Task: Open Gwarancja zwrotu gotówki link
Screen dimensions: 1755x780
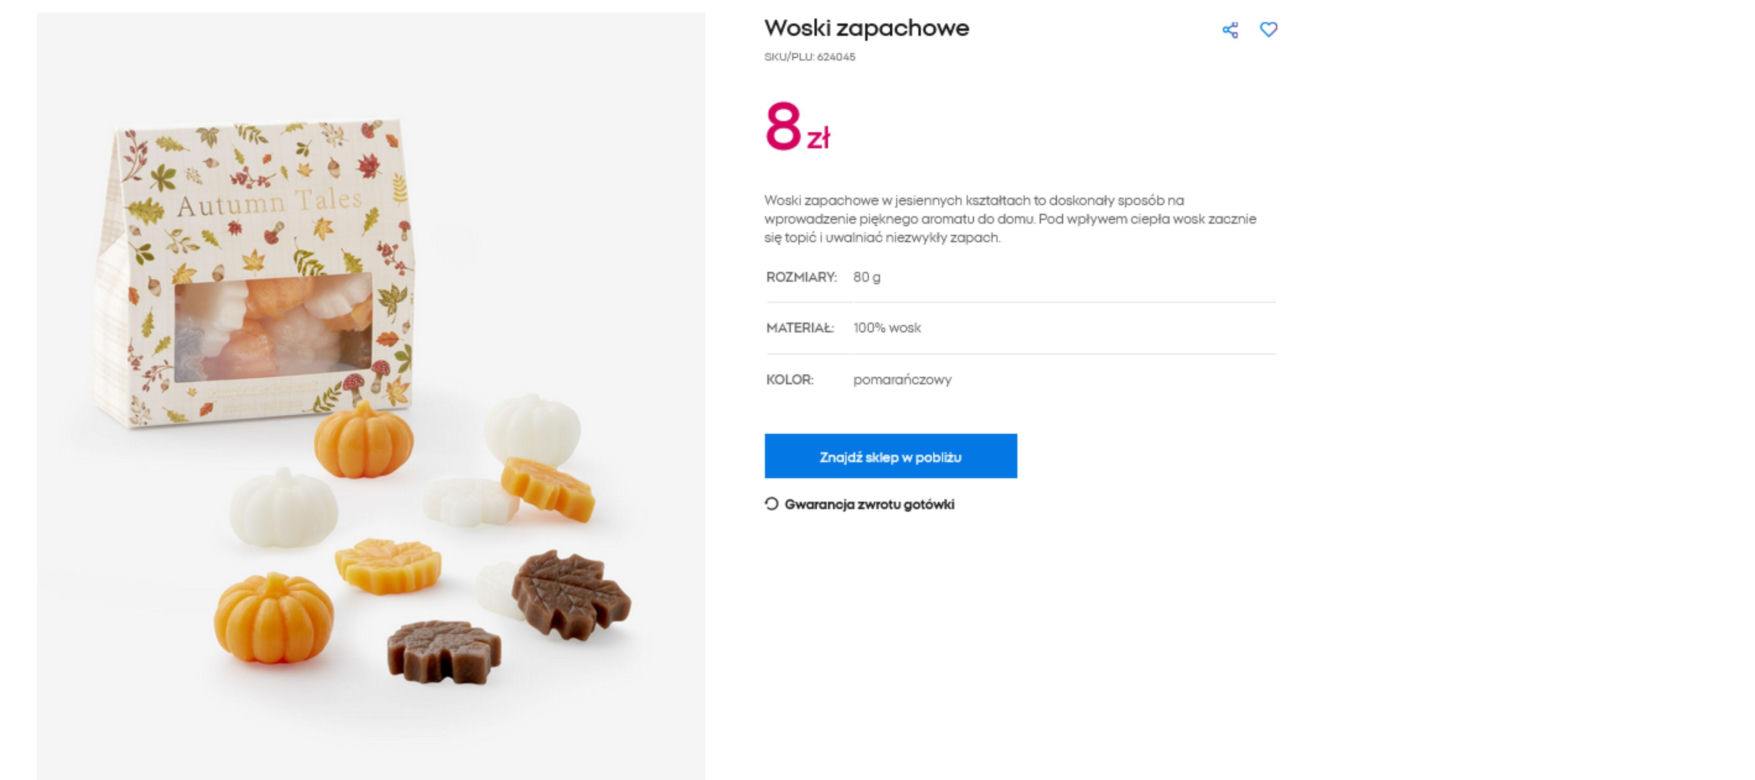Action: point(869,504)
